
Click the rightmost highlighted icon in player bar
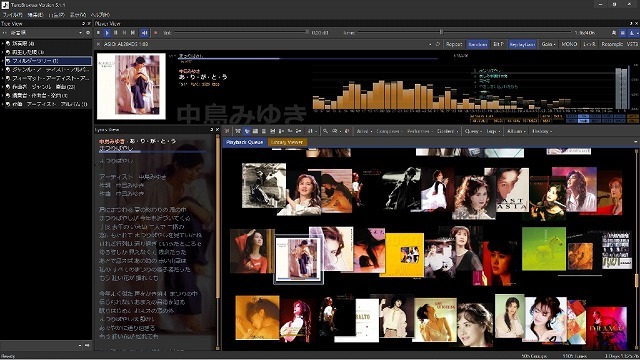(x=632, y=33)
